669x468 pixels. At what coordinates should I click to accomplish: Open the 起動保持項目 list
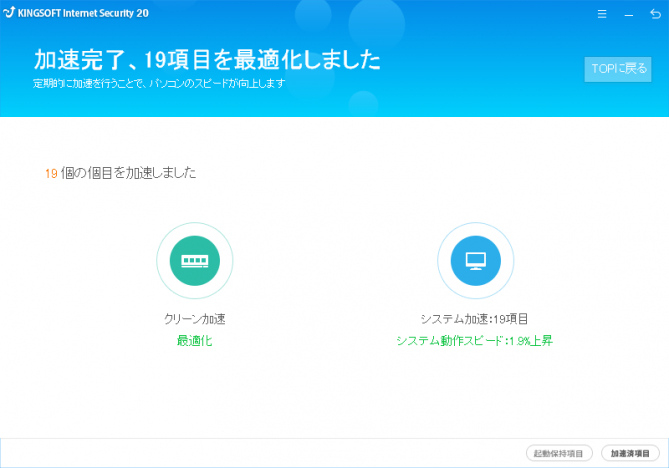point(561,453)
